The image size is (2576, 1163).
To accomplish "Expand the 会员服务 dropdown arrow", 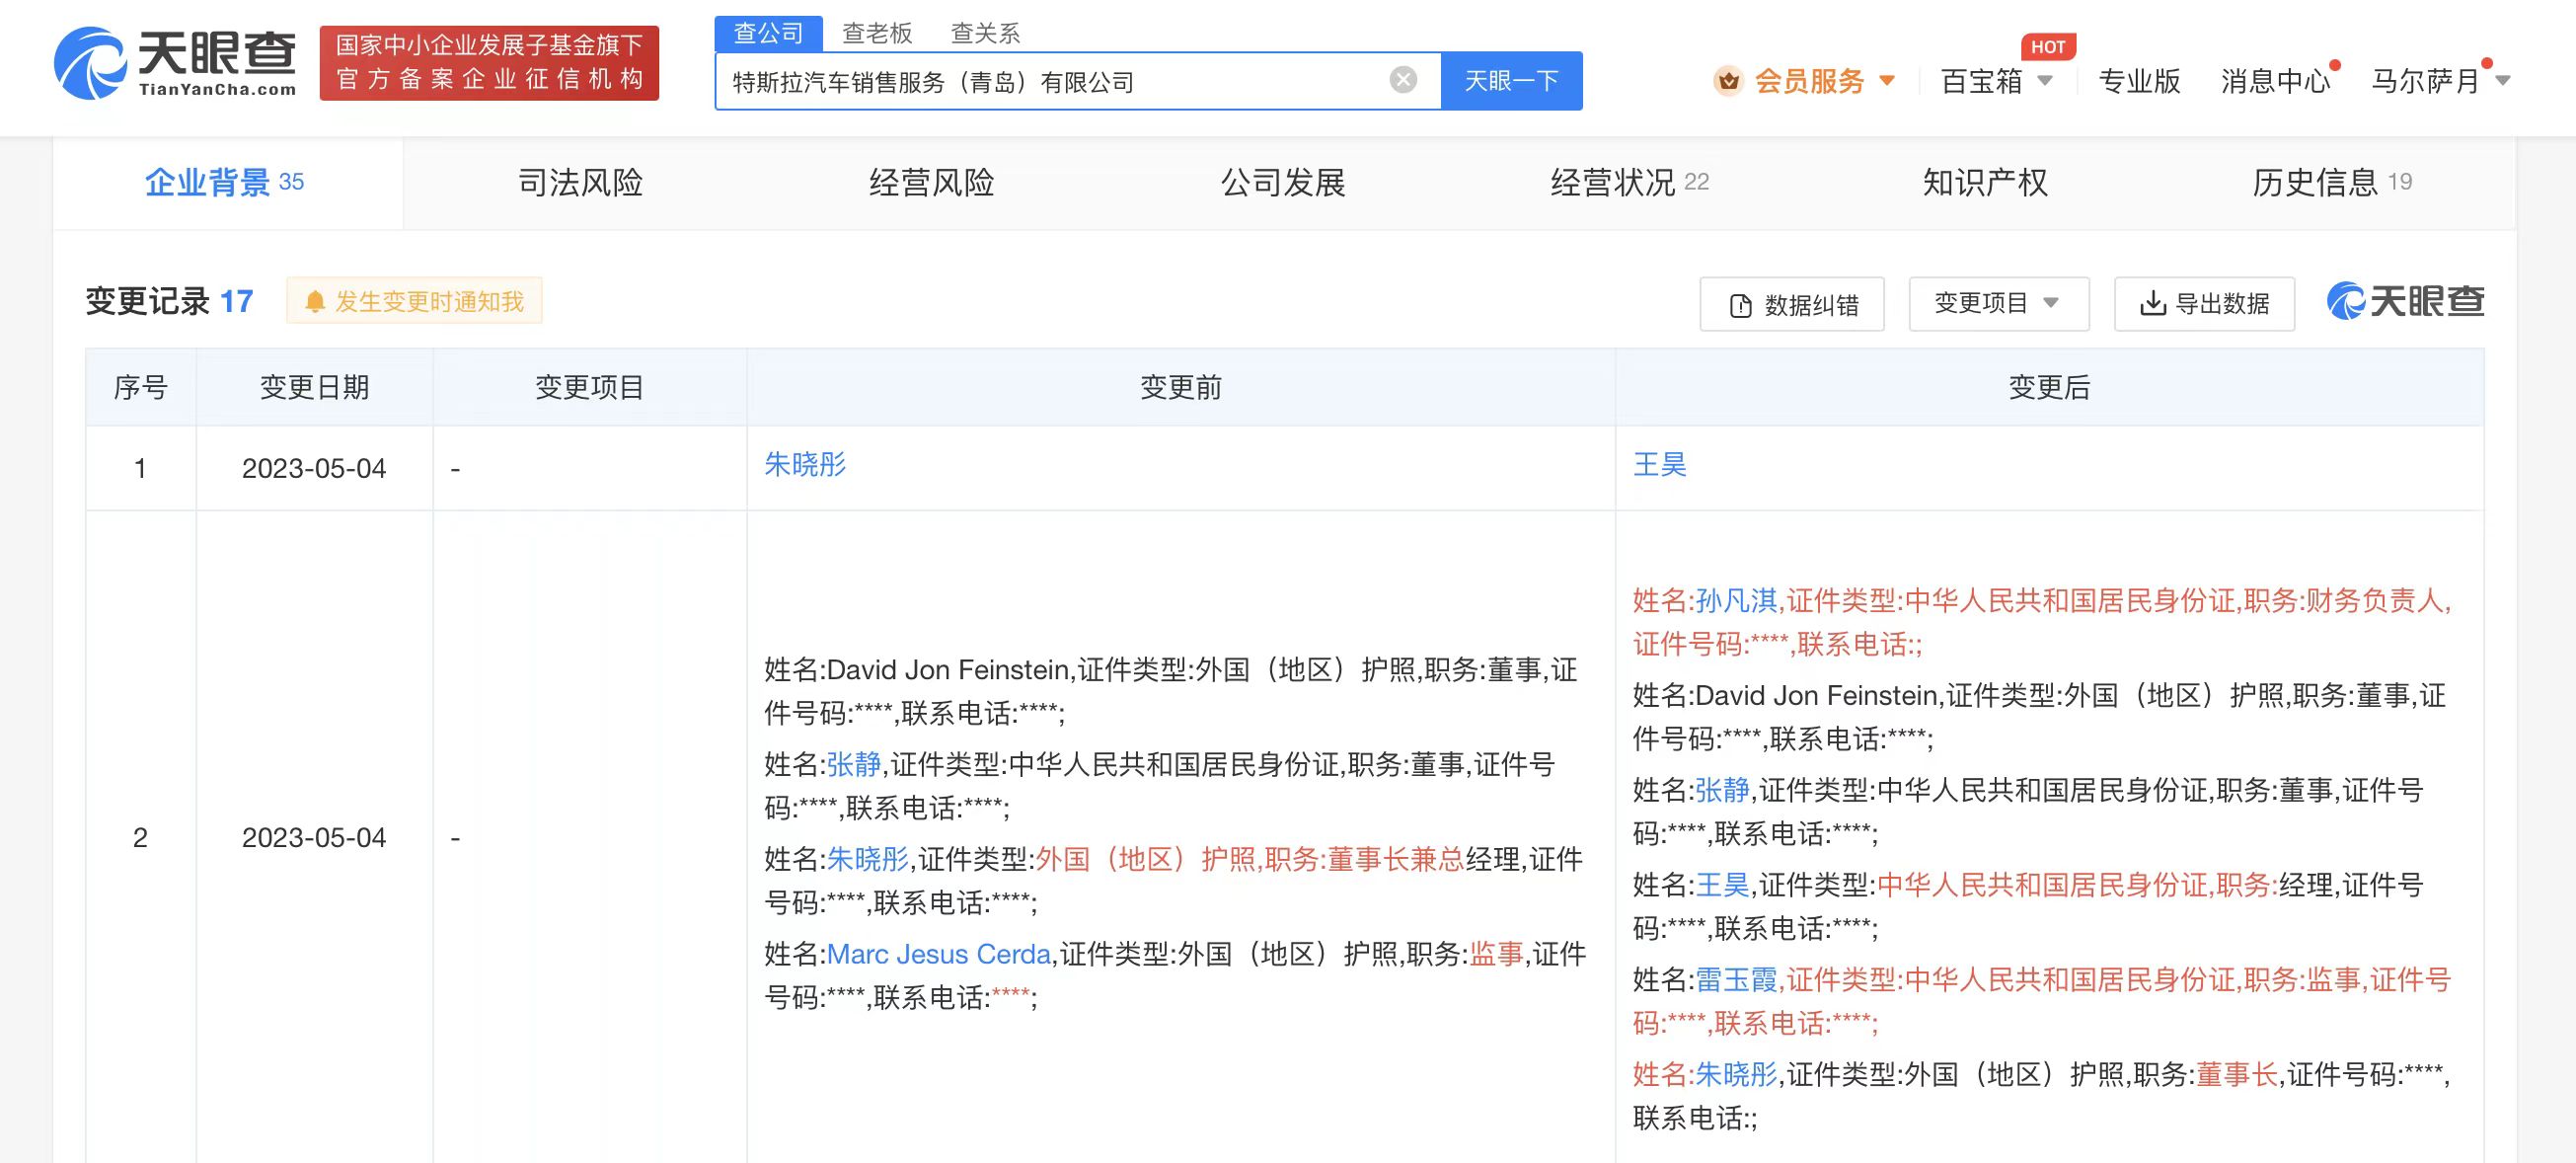I will coord(1887,80).
